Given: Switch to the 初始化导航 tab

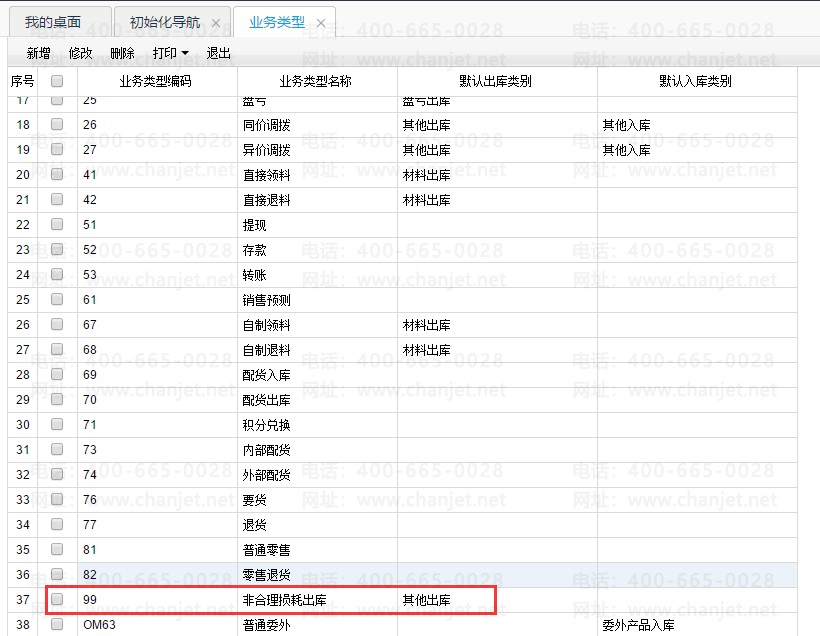Looking at the screenshot, I should click(x=165, y=22).
